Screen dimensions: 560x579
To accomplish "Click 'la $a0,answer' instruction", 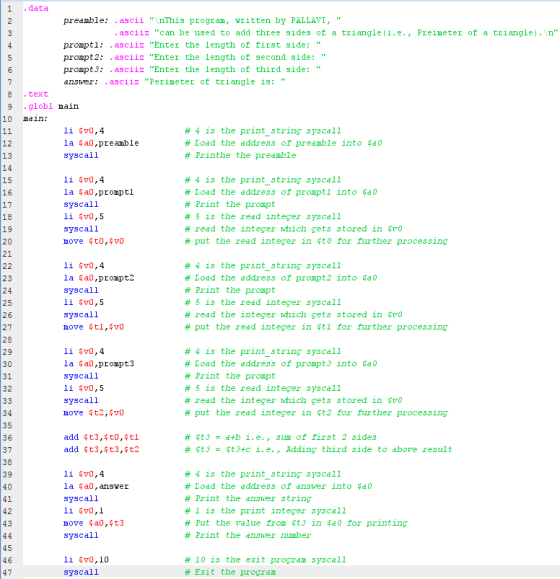I will [x=96, y=486].
